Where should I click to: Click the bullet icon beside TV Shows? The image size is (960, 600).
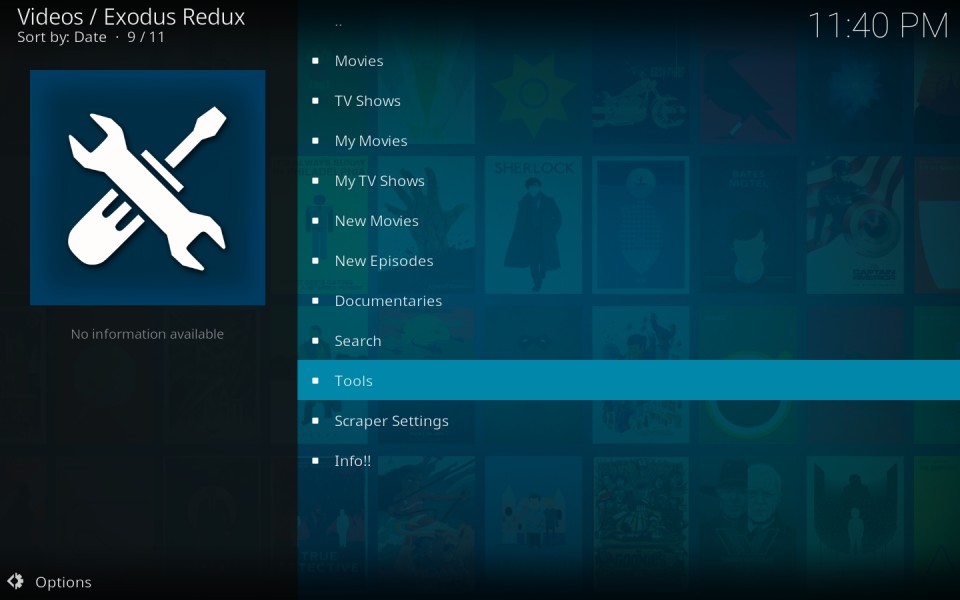click(315, 100)
